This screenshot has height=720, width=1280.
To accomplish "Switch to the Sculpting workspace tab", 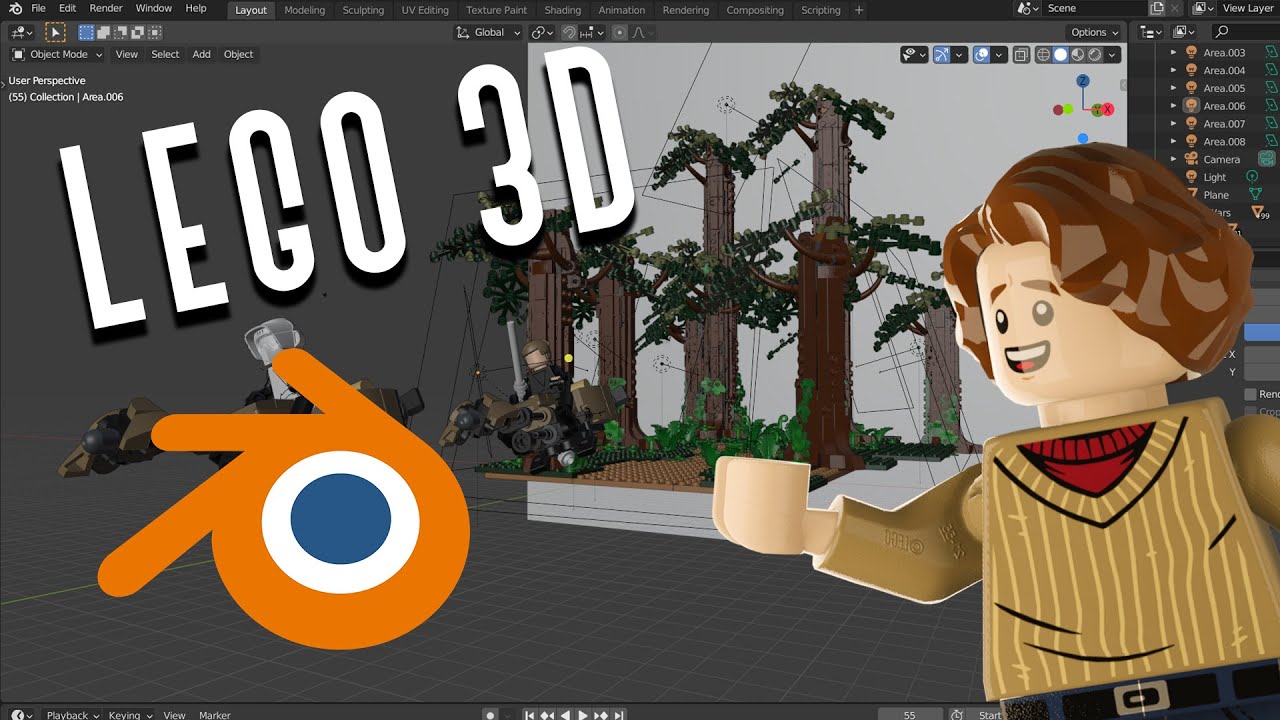I will click(363, 10).
